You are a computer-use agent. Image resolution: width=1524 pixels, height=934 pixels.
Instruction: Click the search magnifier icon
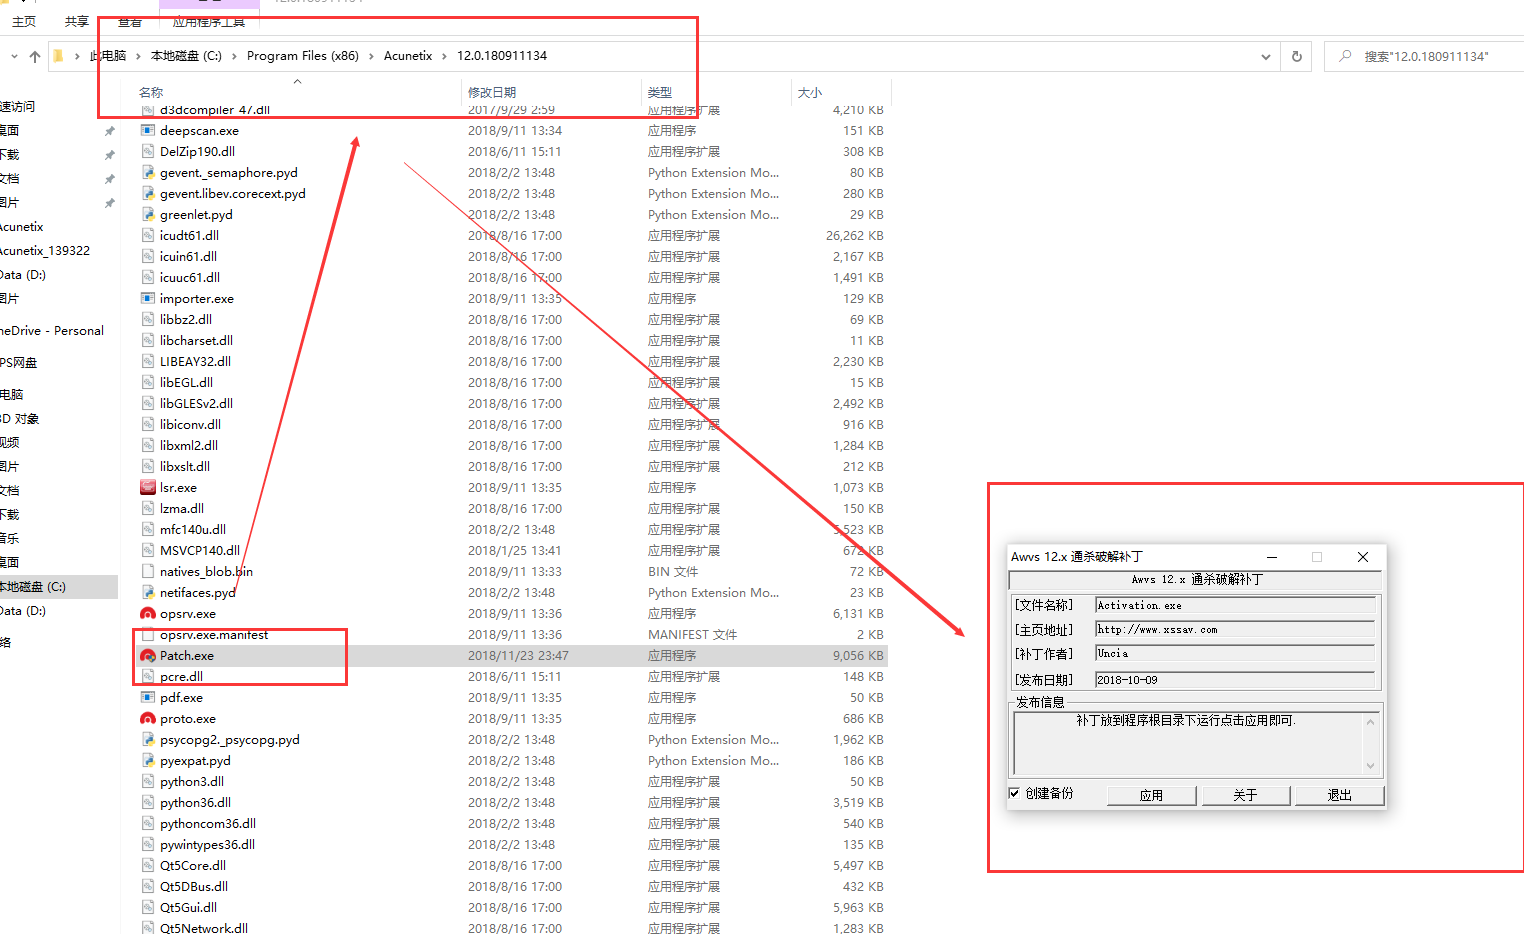point(1345,56)
